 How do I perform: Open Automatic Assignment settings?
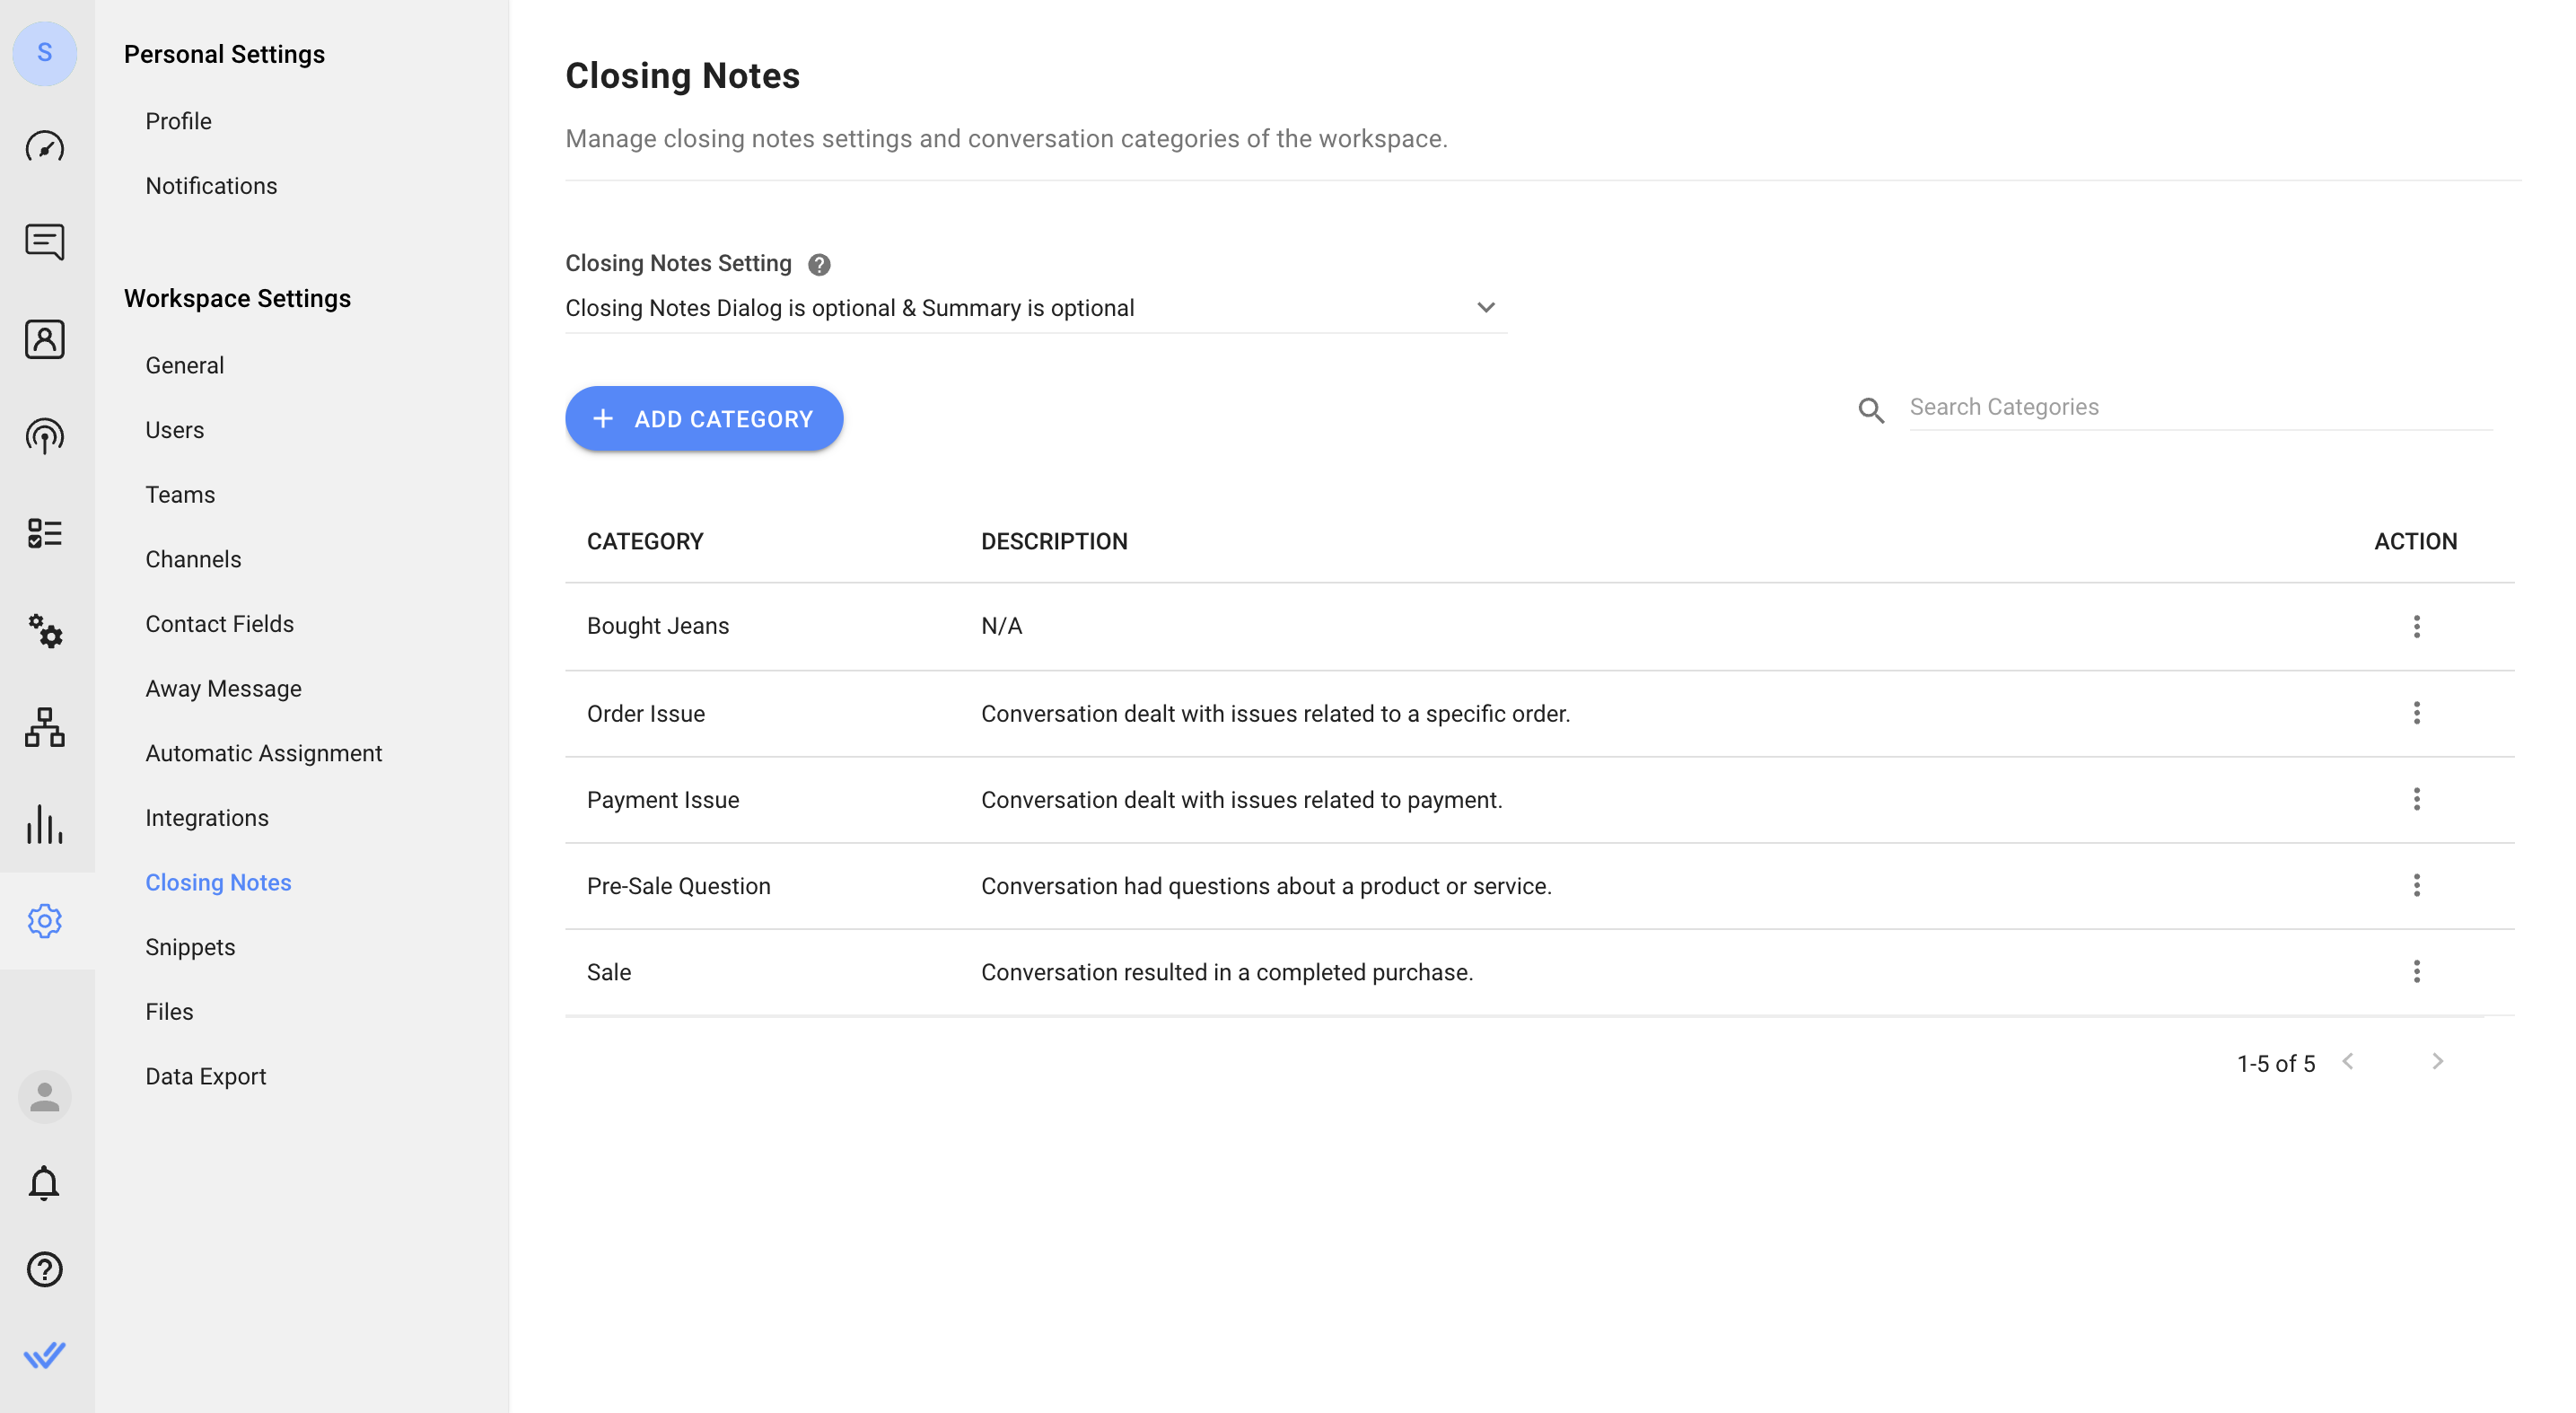tap(263, 753)
